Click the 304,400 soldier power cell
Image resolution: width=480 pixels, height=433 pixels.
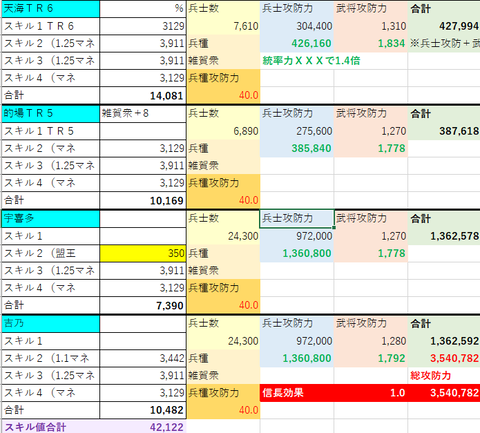(x=297, y=26)
